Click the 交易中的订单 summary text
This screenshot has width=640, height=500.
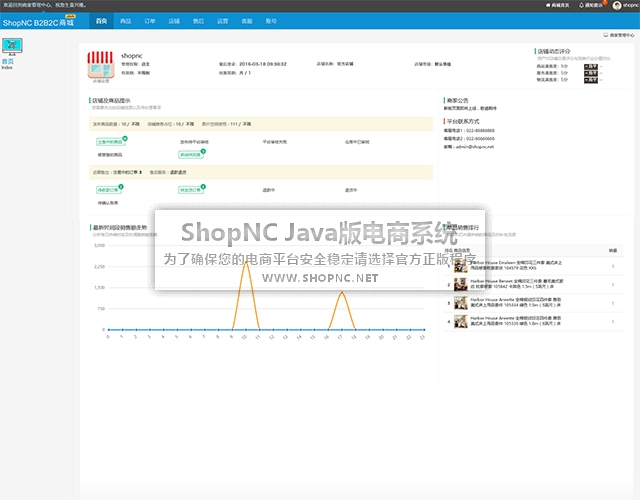(x=127, y=172)
